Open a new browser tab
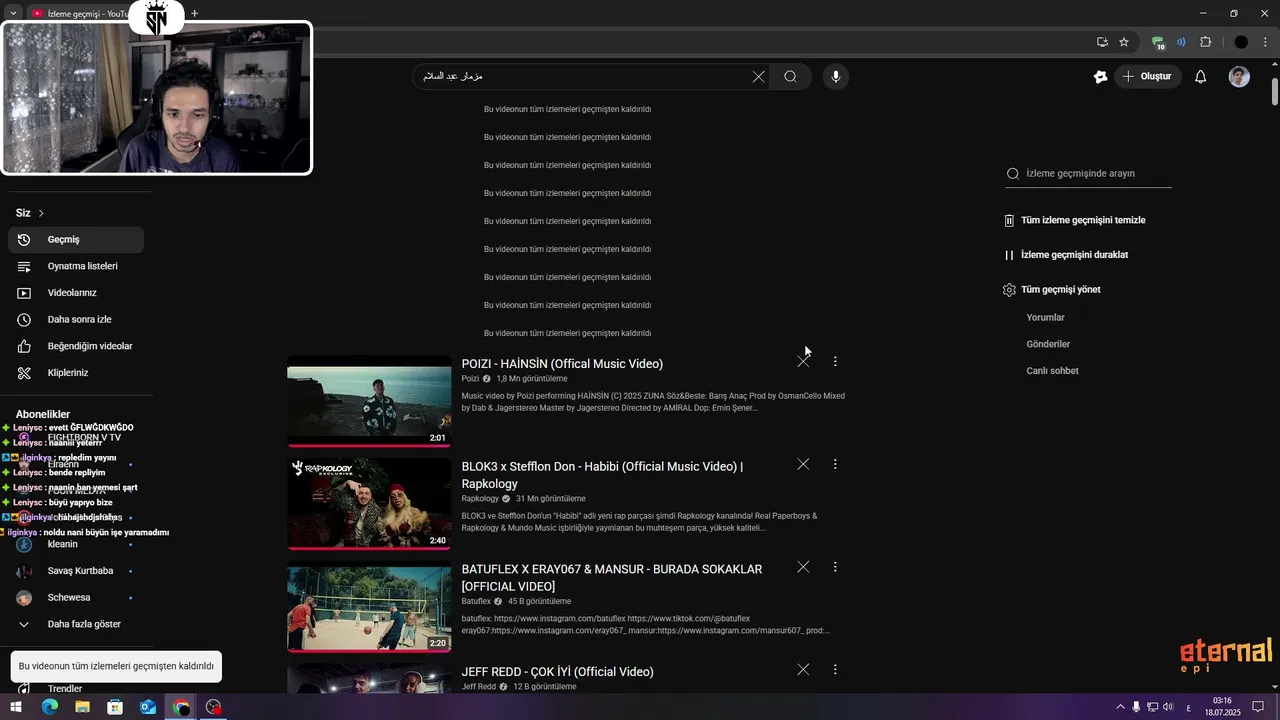 (195, 14)
